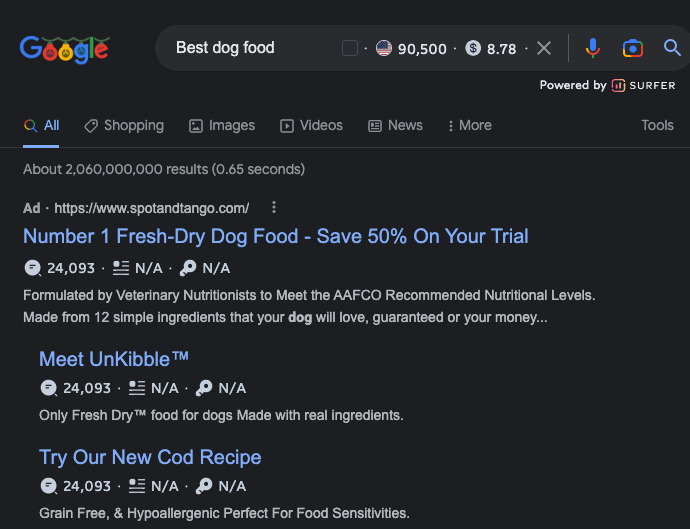Click into the Best dog food search field
690x529 pixels.
[x=250, y=48]
